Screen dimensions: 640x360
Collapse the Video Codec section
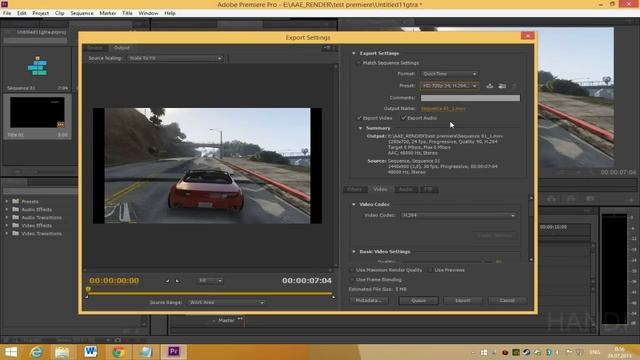point(354,204)
